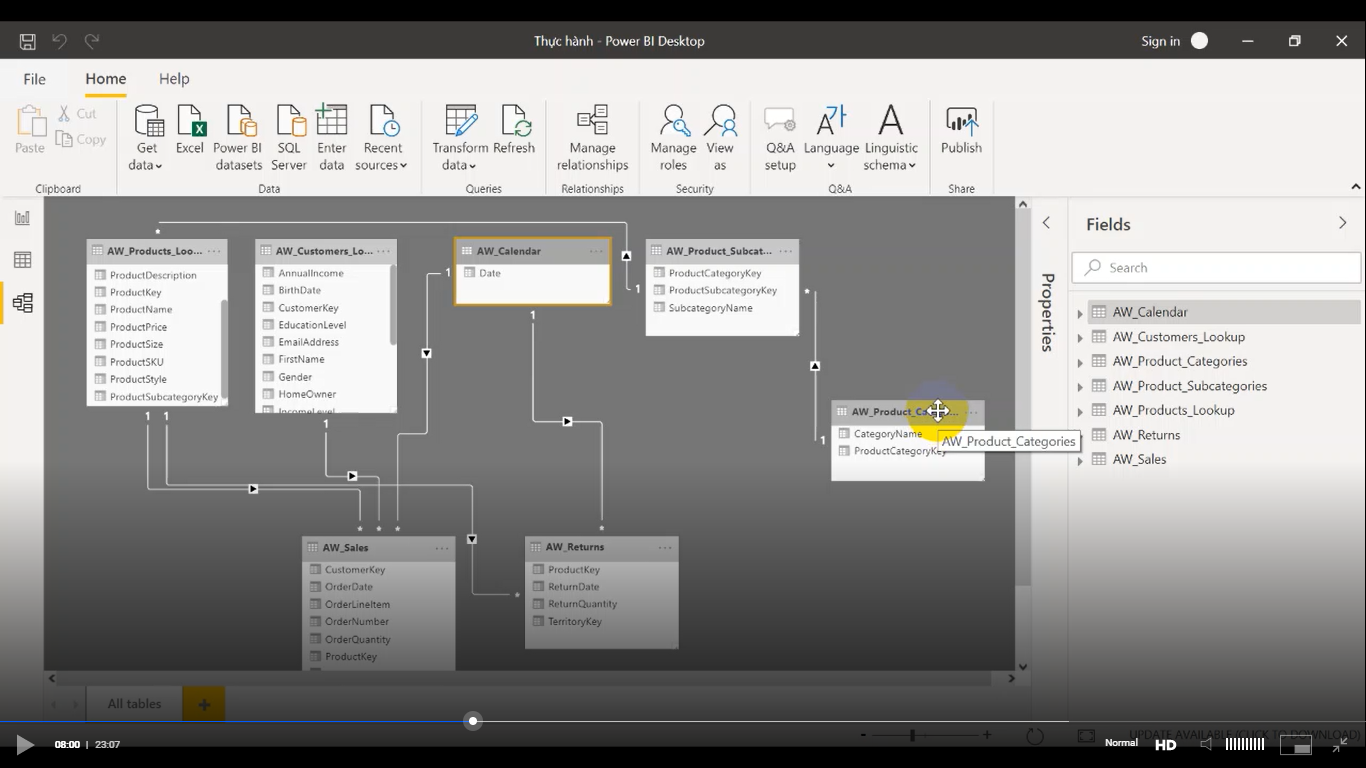The image size is (1366, 768).
Task: Expand AW_Calendar in Fields list
Action: (1080, 313)
